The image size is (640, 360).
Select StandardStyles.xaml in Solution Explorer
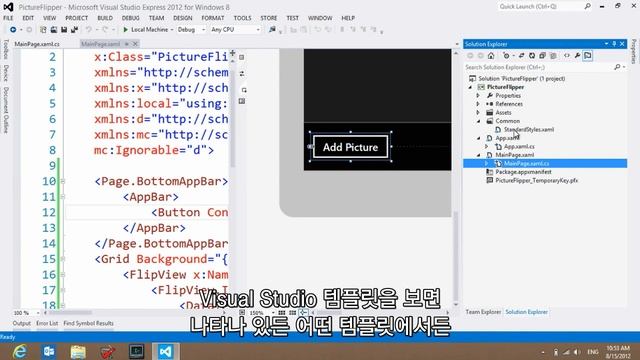[x=529, y=130]
